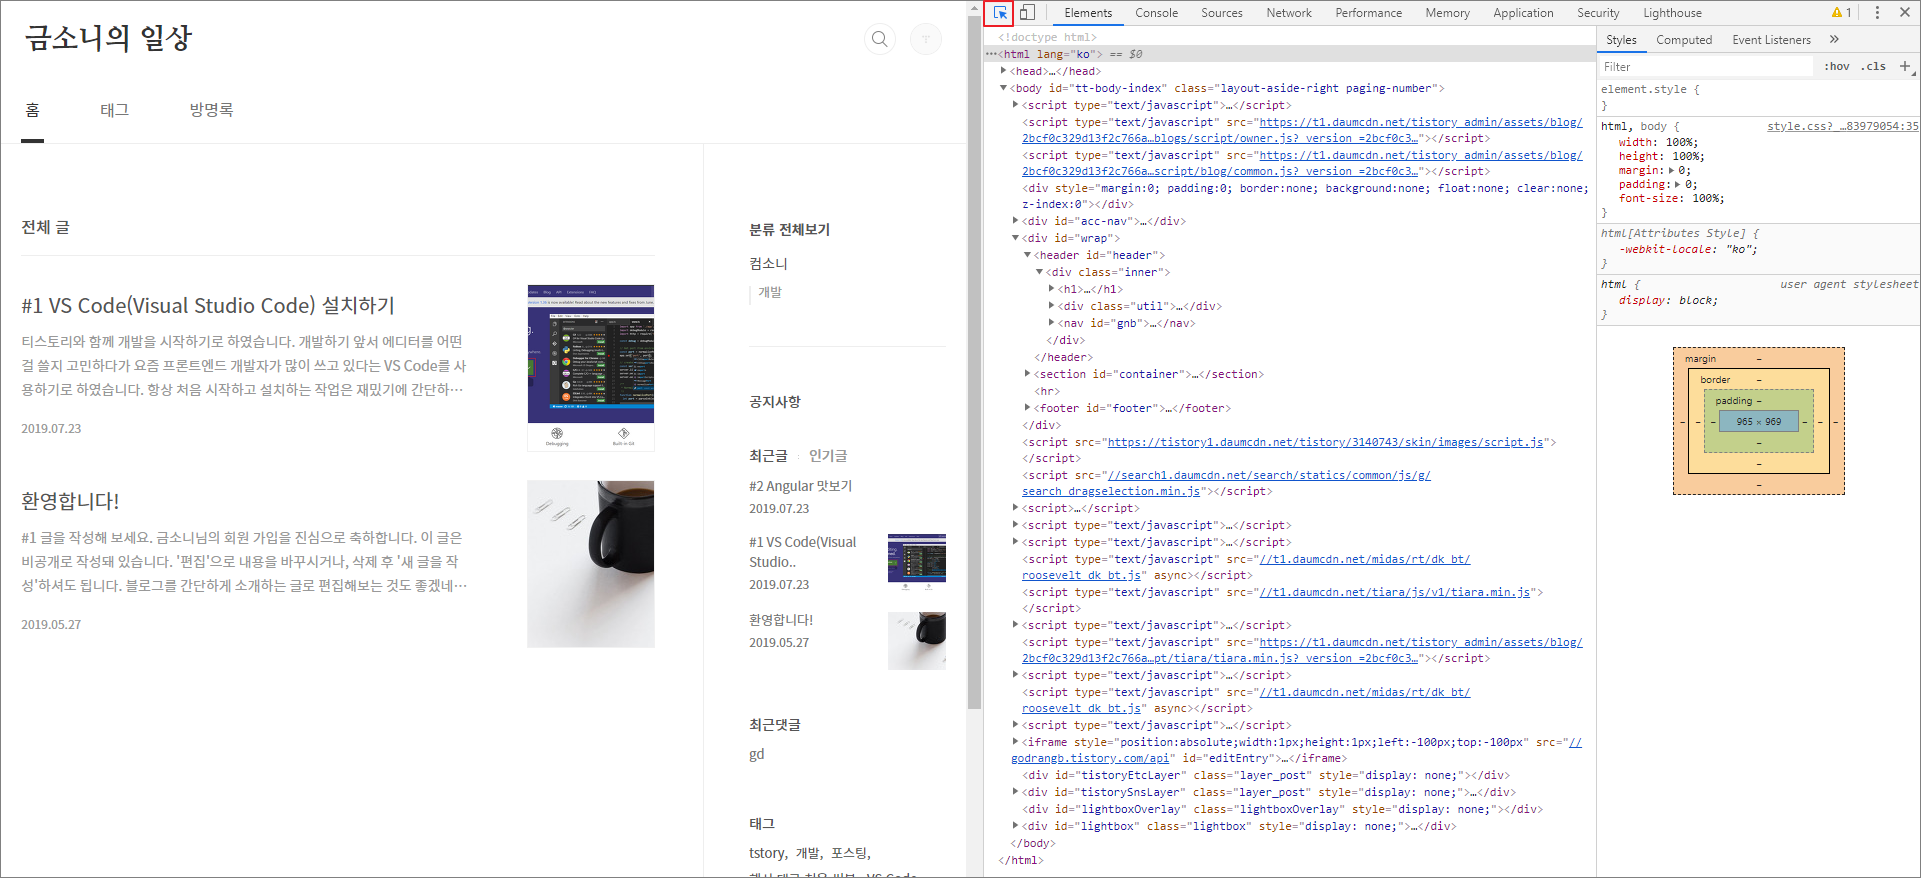Expand the footer element node

point(1027,408)
